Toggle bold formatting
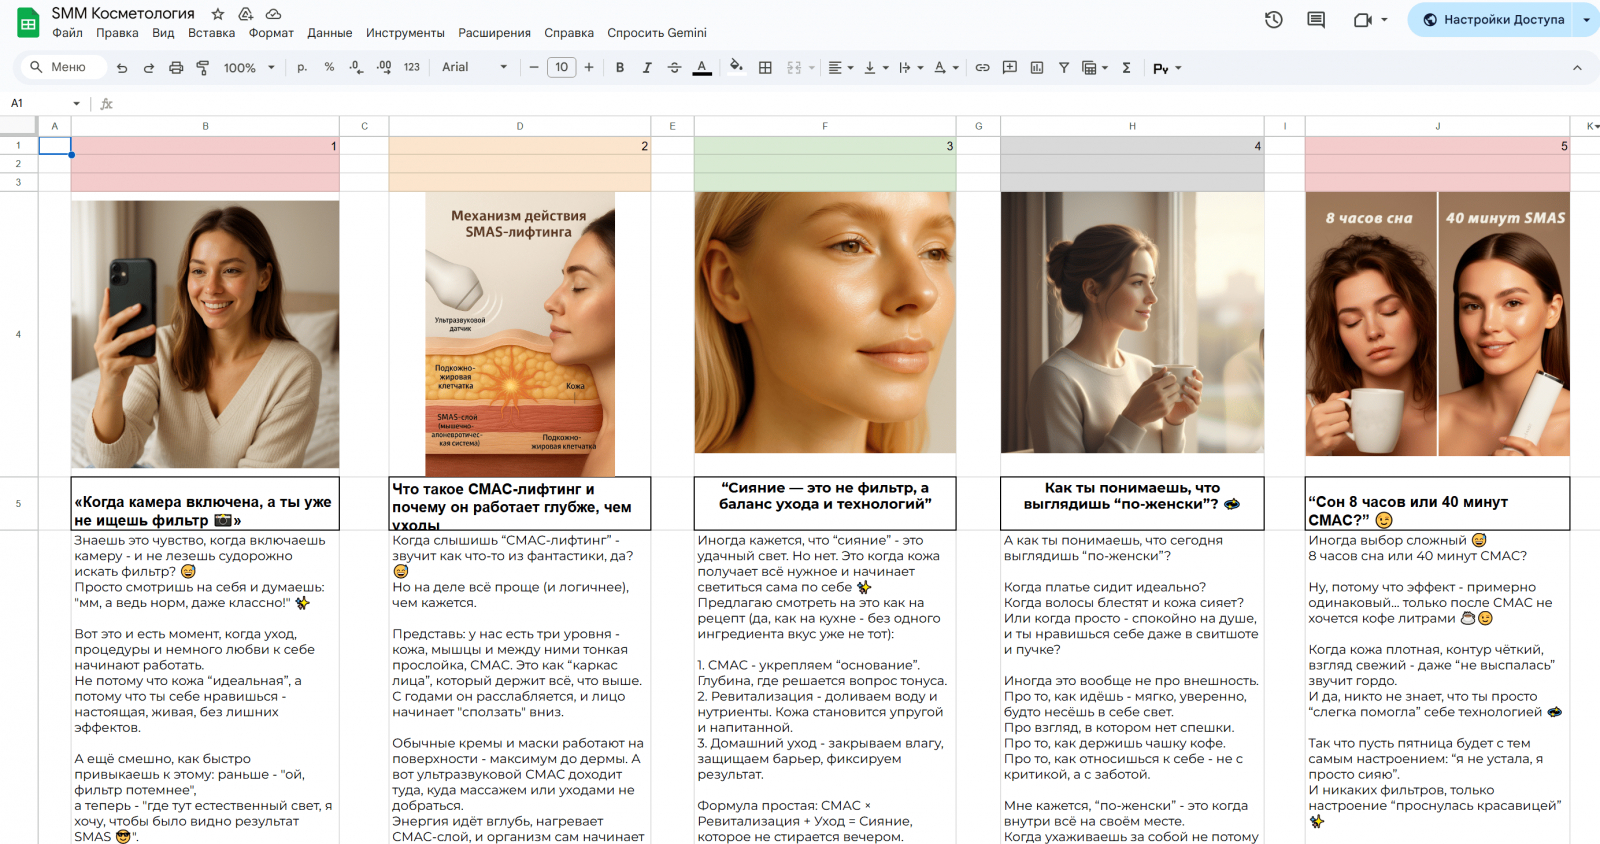1600x844 pixels. click(x=620, y=68)
